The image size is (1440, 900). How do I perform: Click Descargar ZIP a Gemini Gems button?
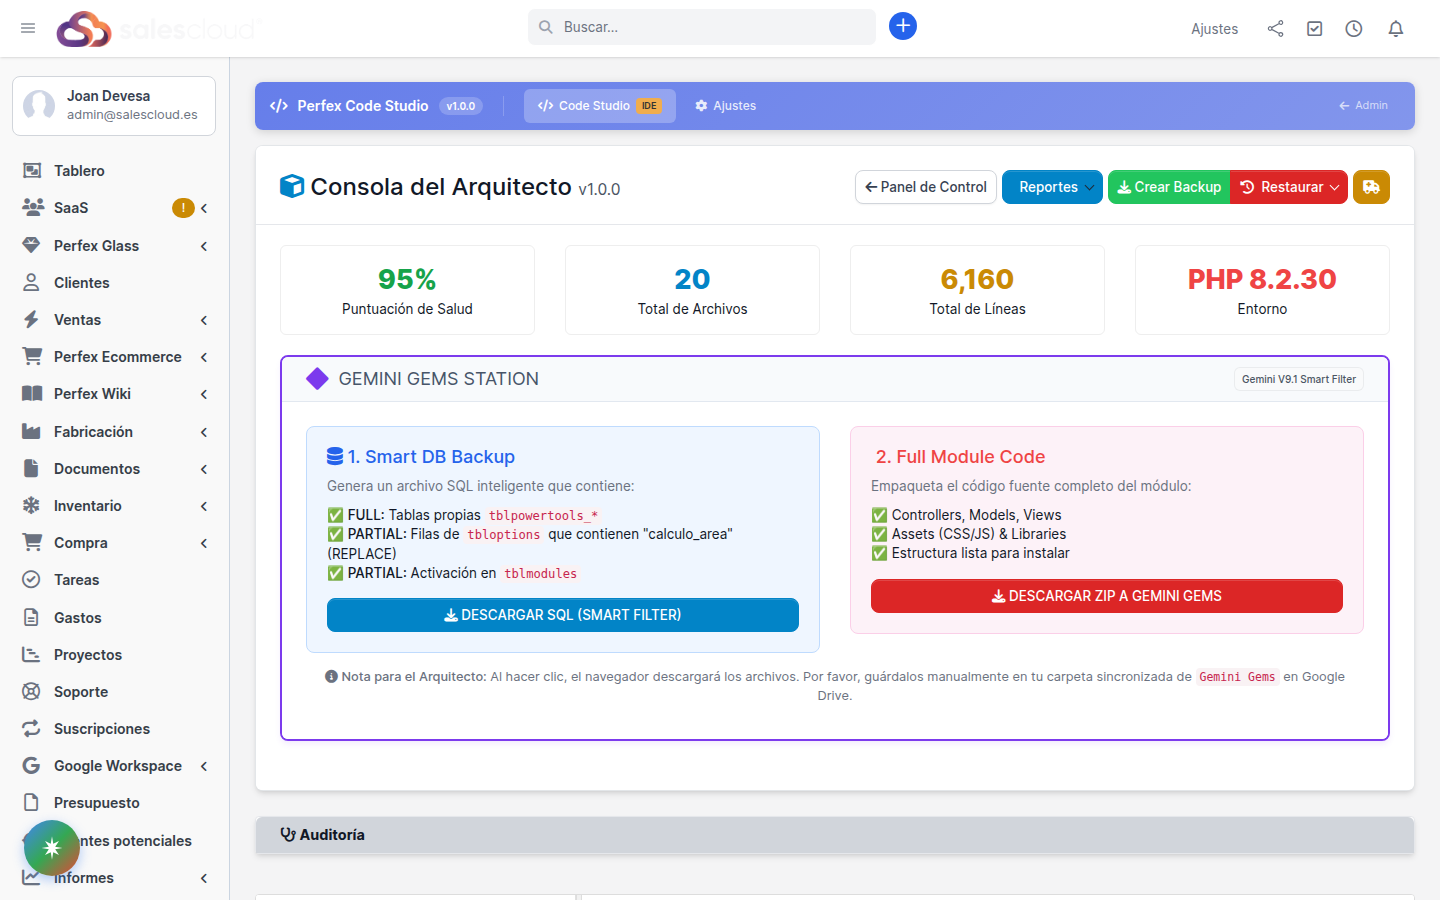pos(1106,596)
